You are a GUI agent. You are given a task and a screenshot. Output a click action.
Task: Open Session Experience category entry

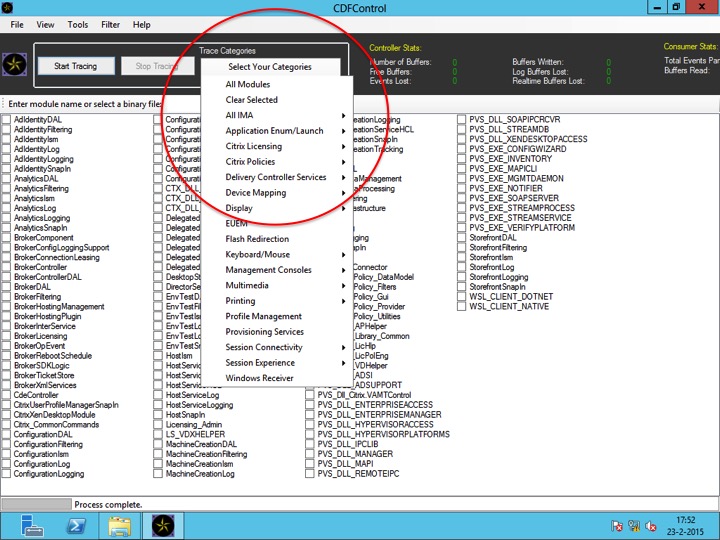[x=277, y=363]
